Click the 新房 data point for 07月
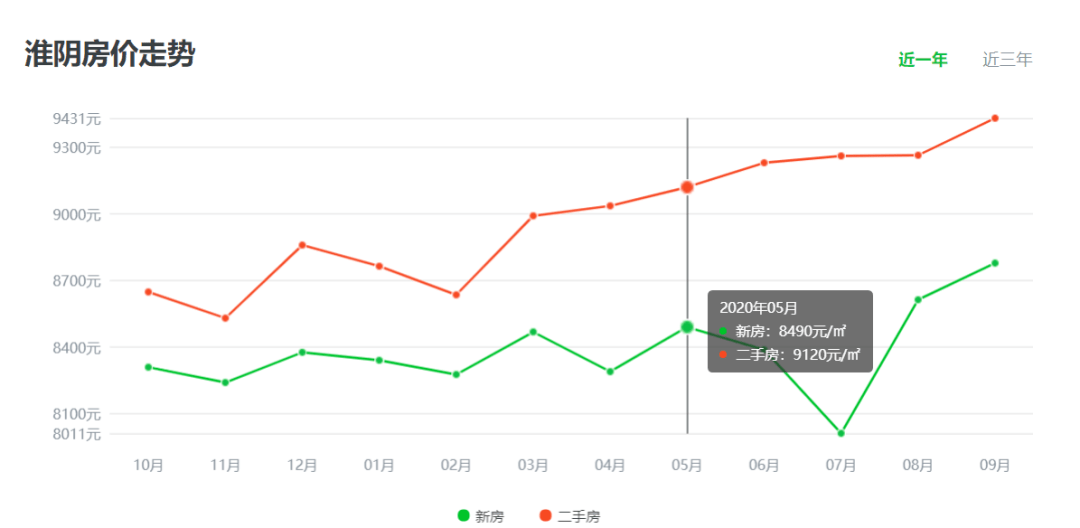 [x=841, y=433]
